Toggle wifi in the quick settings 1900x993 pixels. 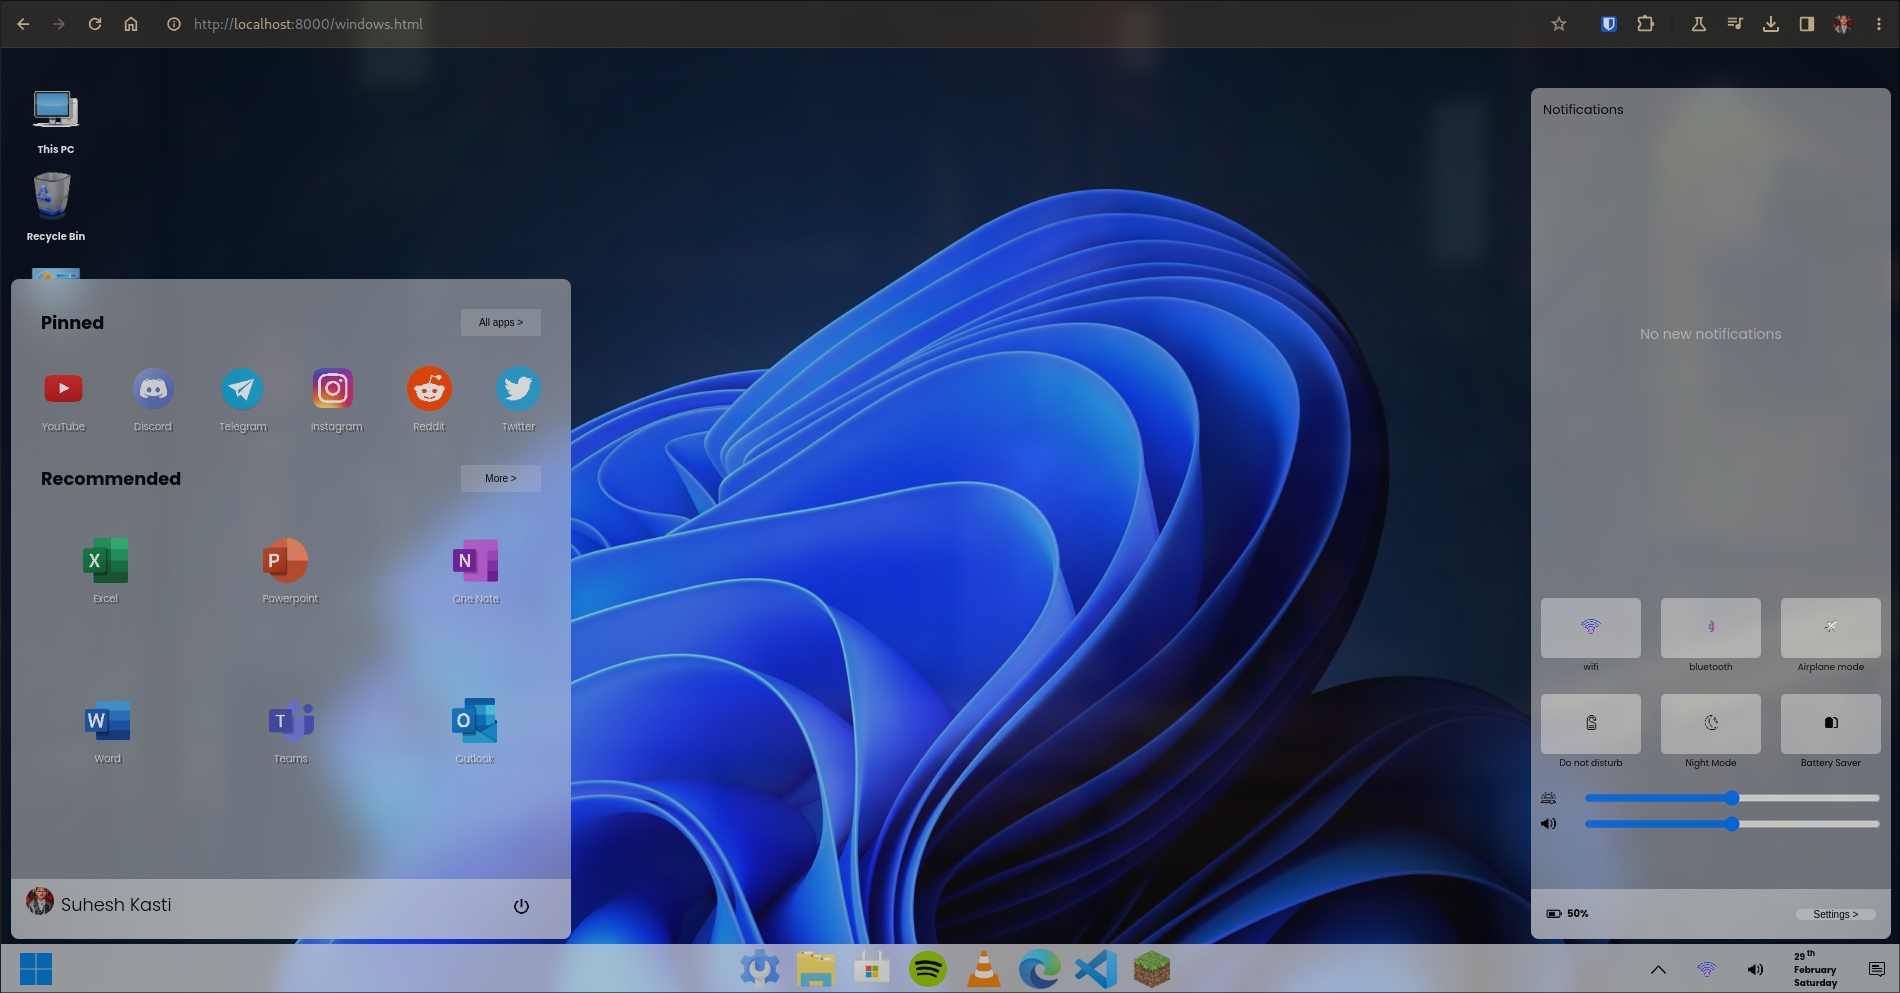[1590, 628]
